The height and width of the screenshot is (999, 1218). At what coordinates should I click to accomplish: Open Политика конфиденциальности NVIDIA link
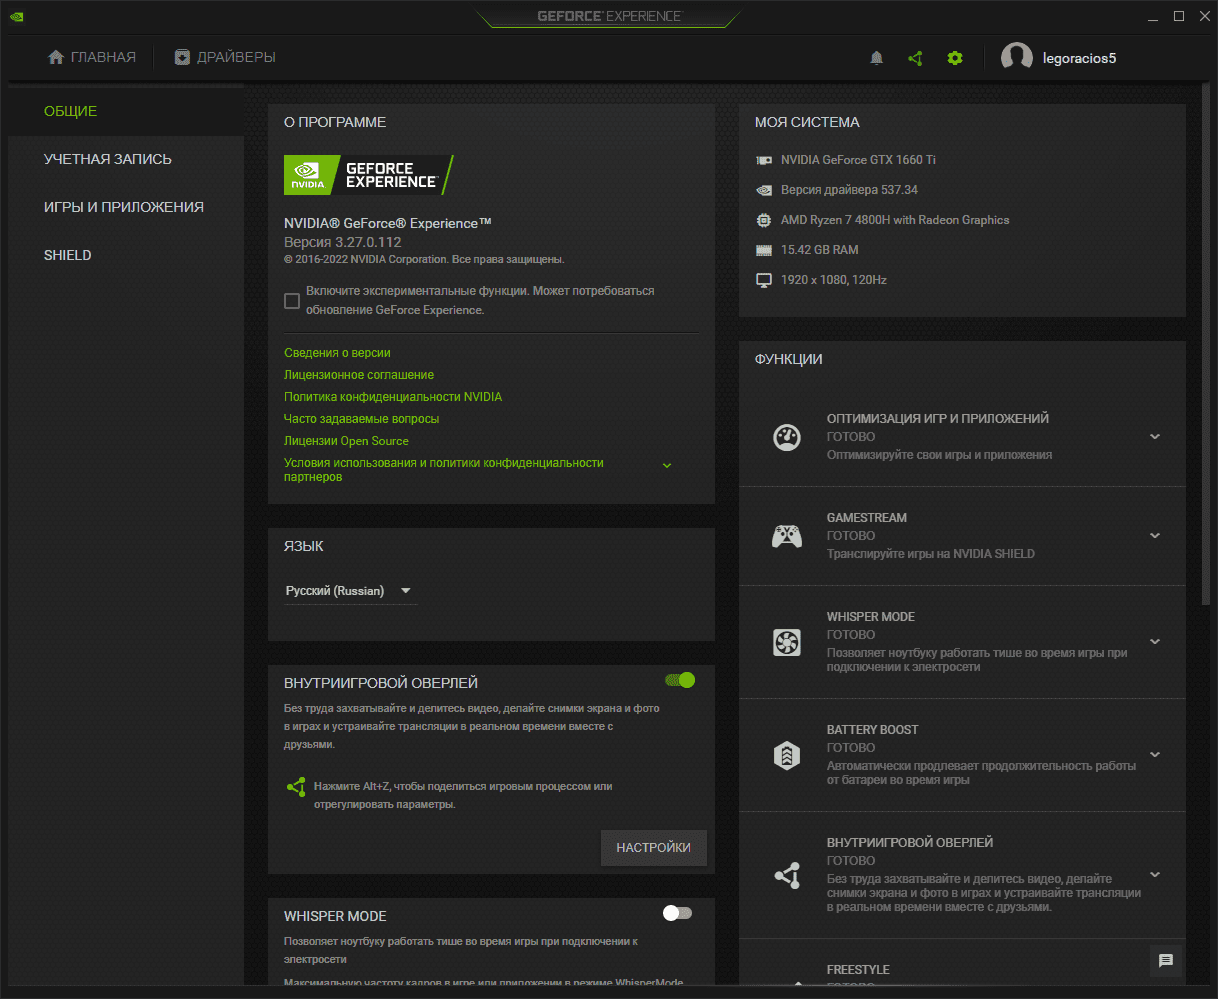tap(393, 397)
